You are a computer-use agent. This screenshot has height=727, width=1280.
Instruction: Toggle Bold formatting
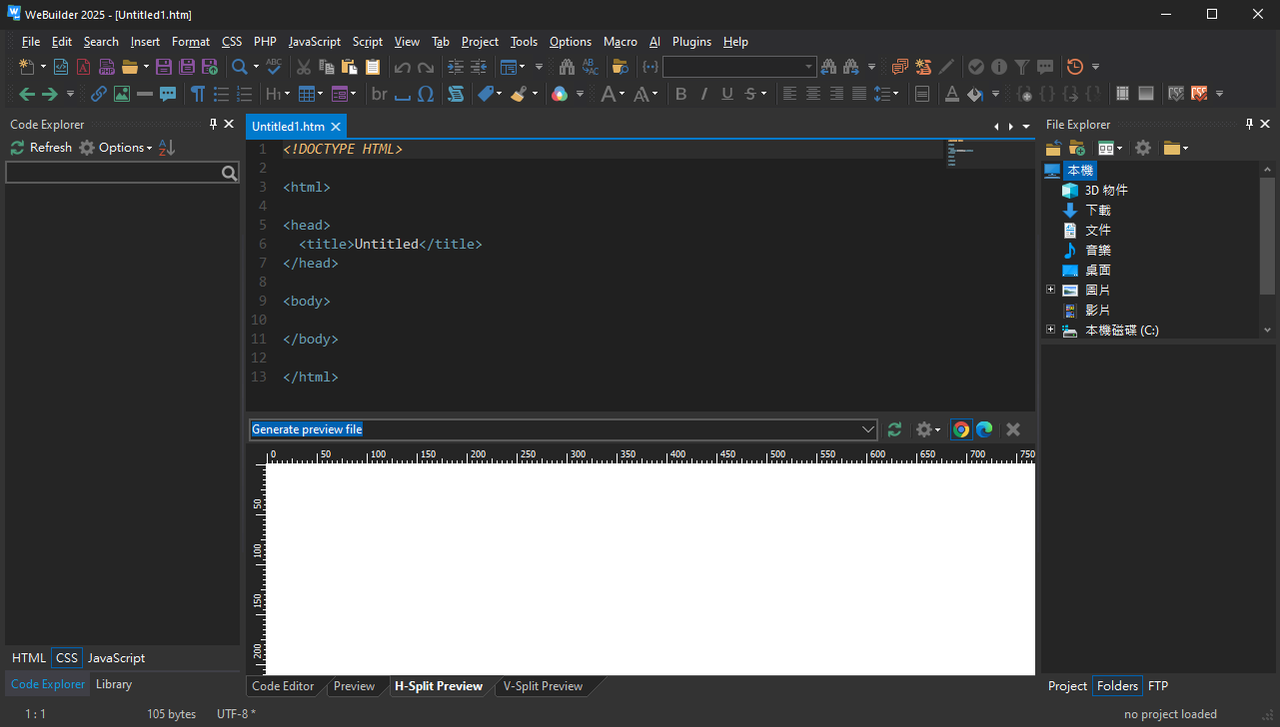coord(681,94)
